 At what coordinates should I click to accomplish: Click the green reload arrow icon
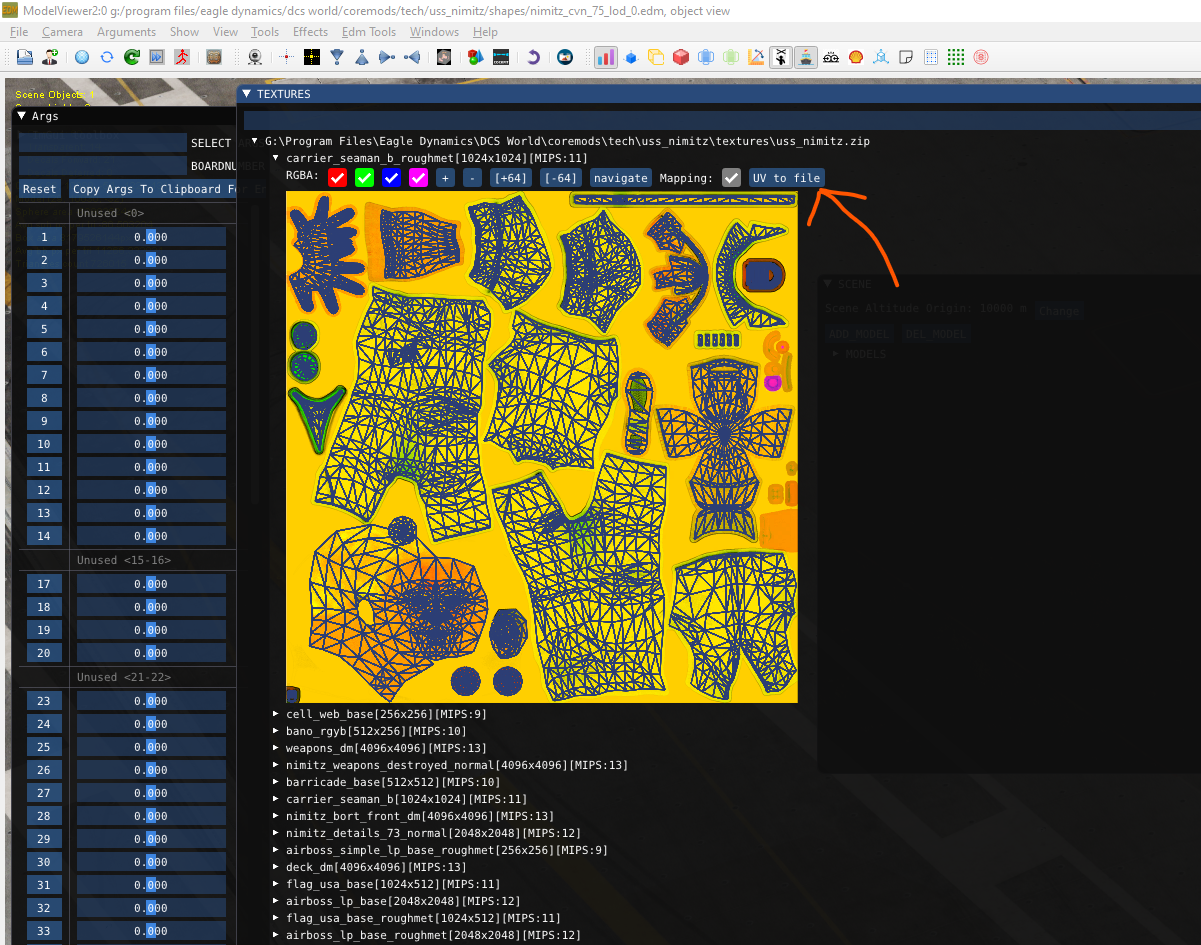tap(132, 57)
